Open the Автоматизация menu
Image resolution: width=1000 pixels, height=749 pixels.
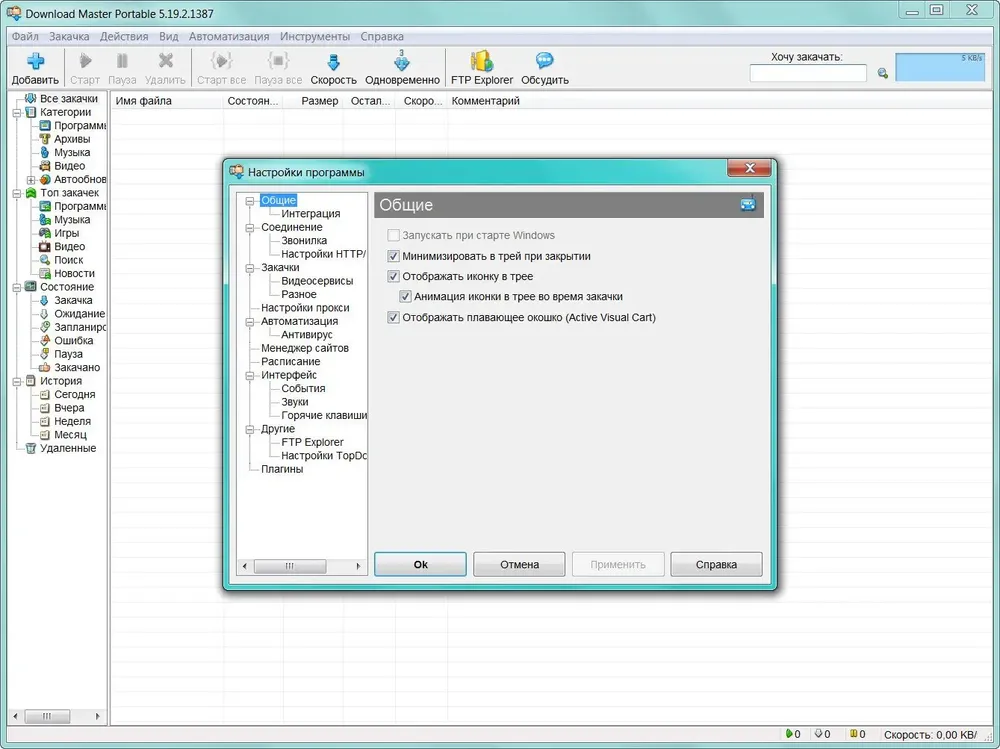click(229, 36)
